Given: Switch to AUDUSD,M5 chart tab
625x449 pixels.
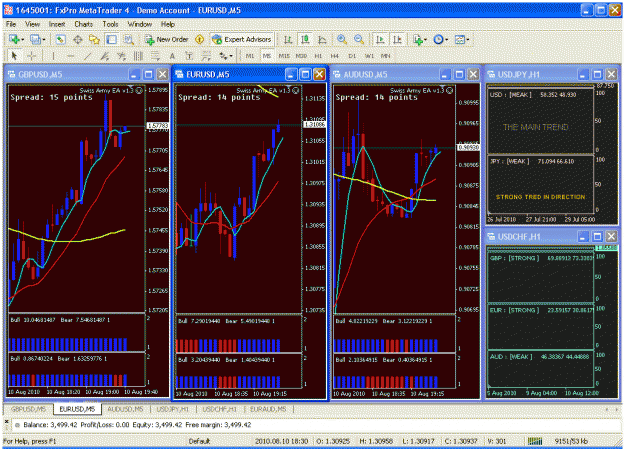Looking at the screenshot, I should tap(125, 409).
